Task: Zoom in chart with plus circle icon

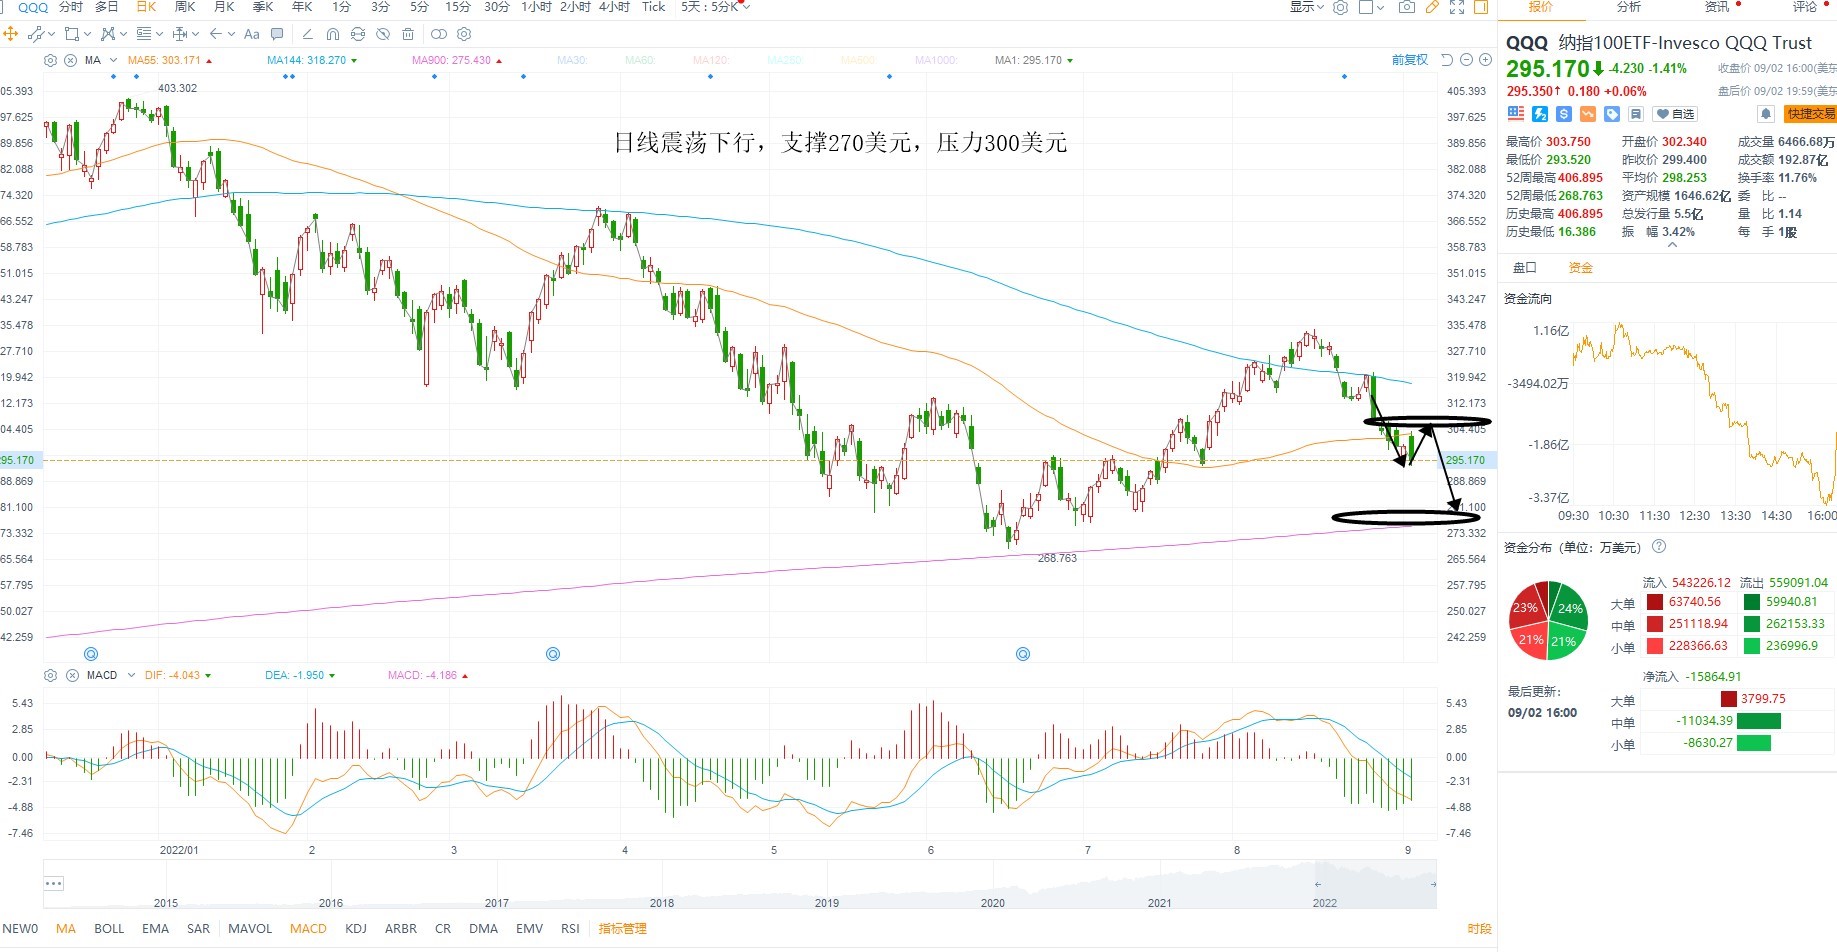Action: (1484, 60)
